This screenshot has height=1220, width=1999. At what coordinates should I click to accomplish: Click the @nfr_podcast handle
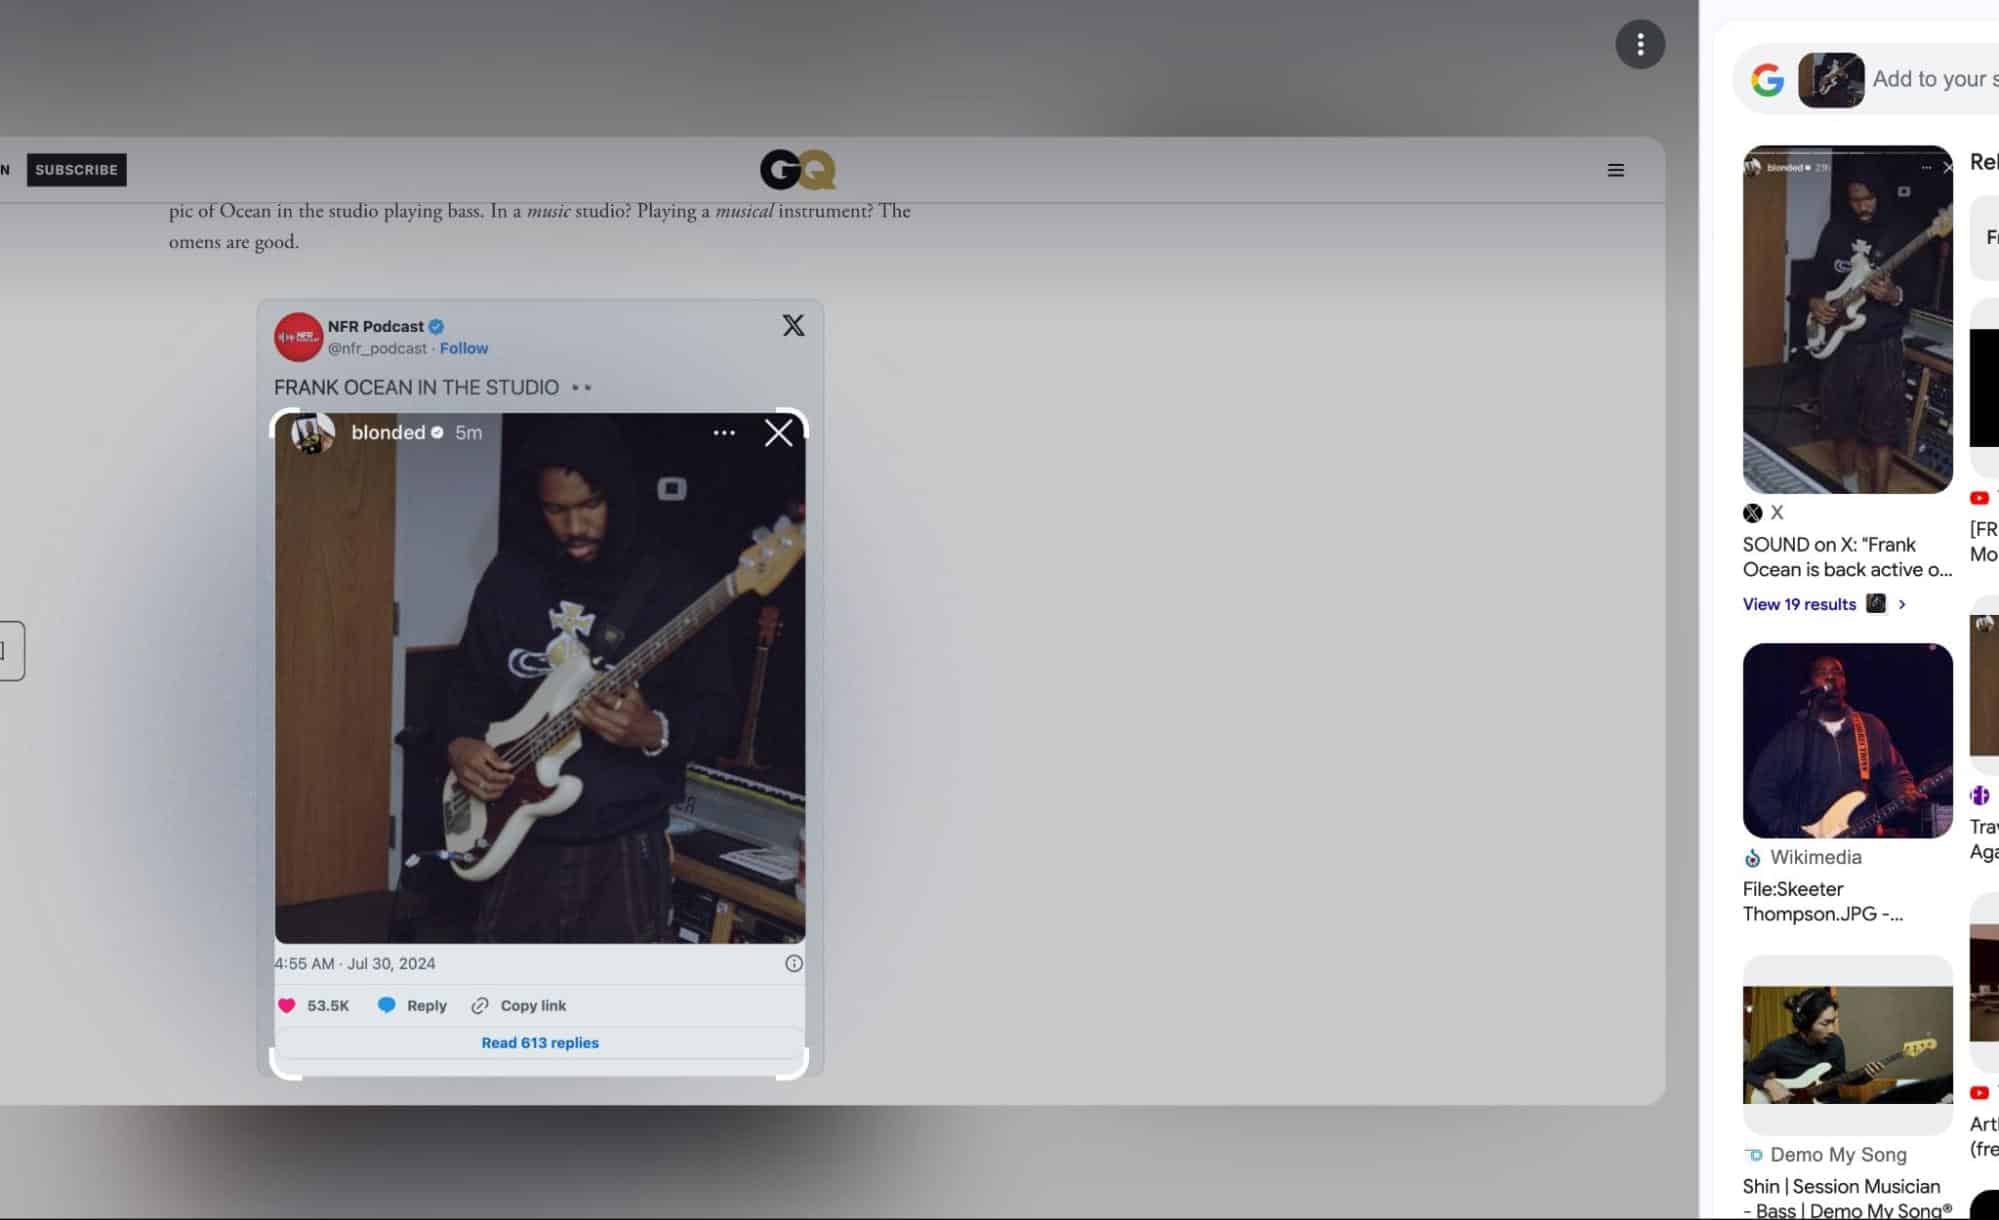click(377, 348)
